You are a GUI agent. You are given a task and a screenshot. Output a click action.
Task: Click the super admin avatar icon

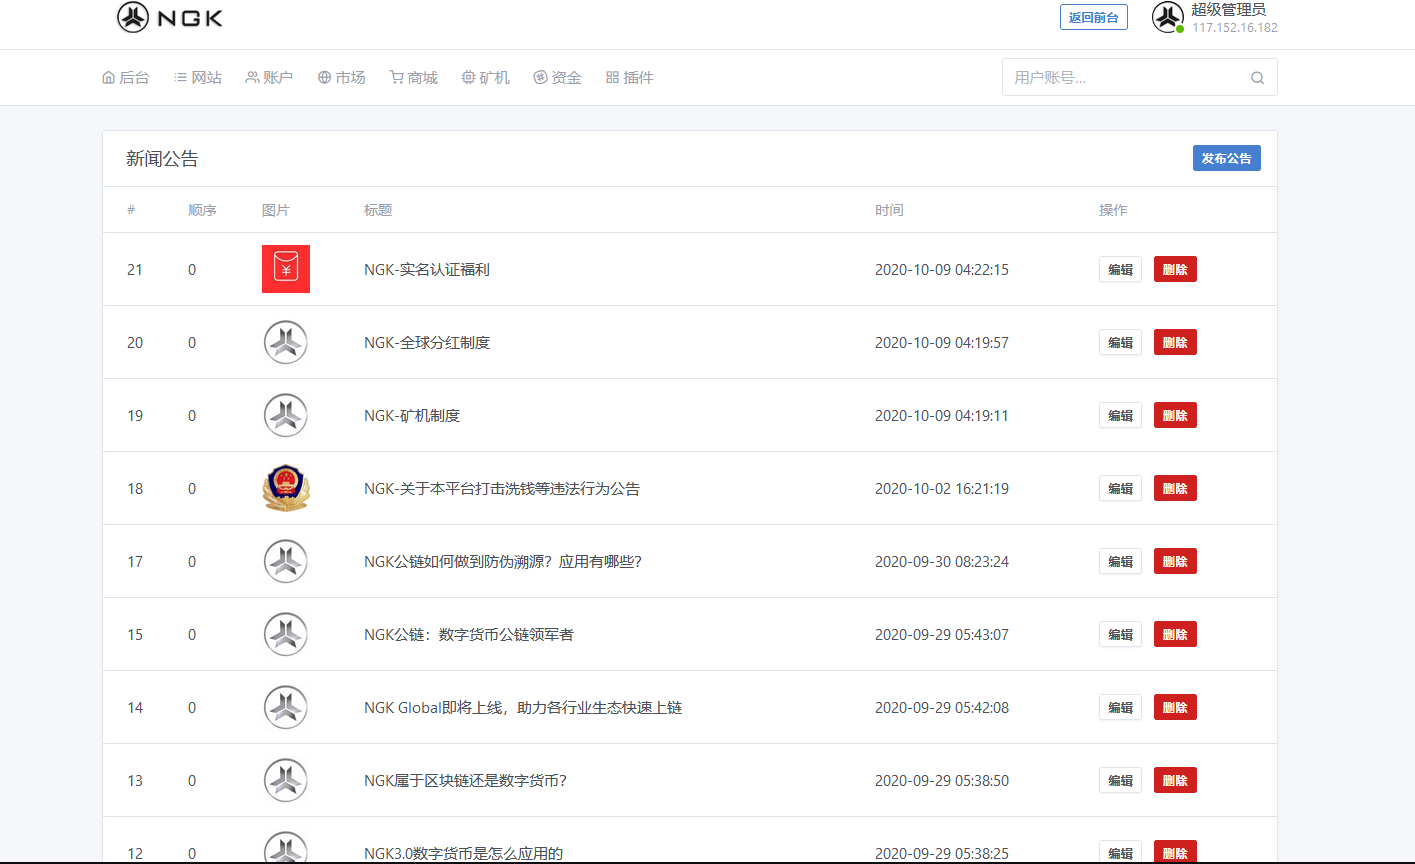1167,17
